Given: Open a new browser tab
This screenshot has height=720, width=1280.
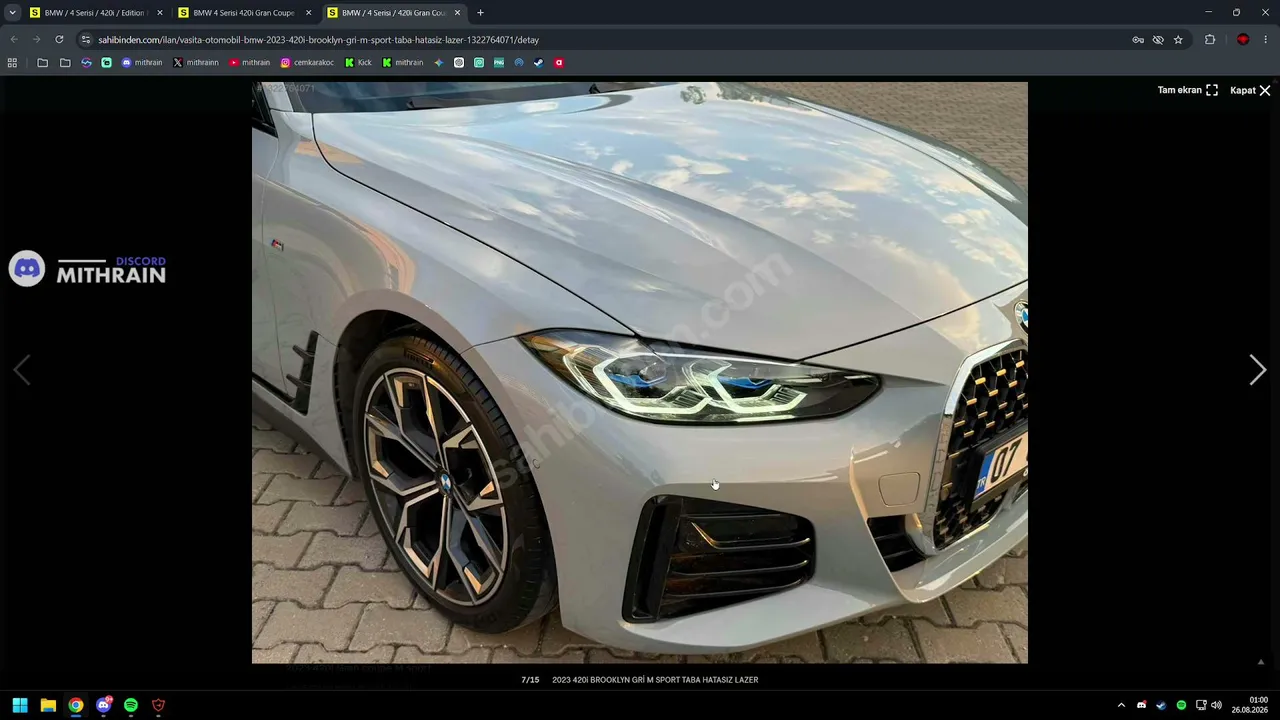Looking at the screenshot, I should click(x=480, y=13).
